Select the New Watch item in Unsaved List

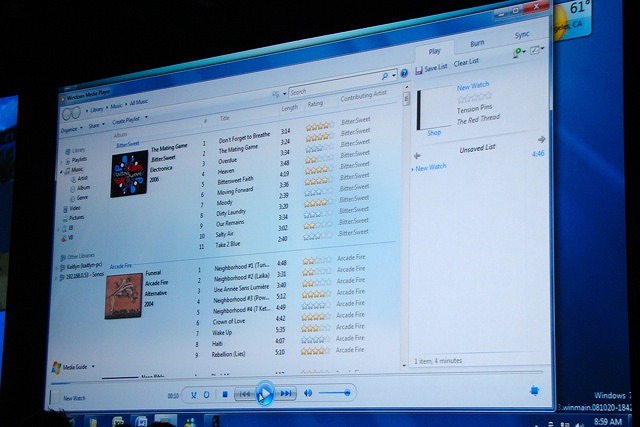tap(431, 167)
